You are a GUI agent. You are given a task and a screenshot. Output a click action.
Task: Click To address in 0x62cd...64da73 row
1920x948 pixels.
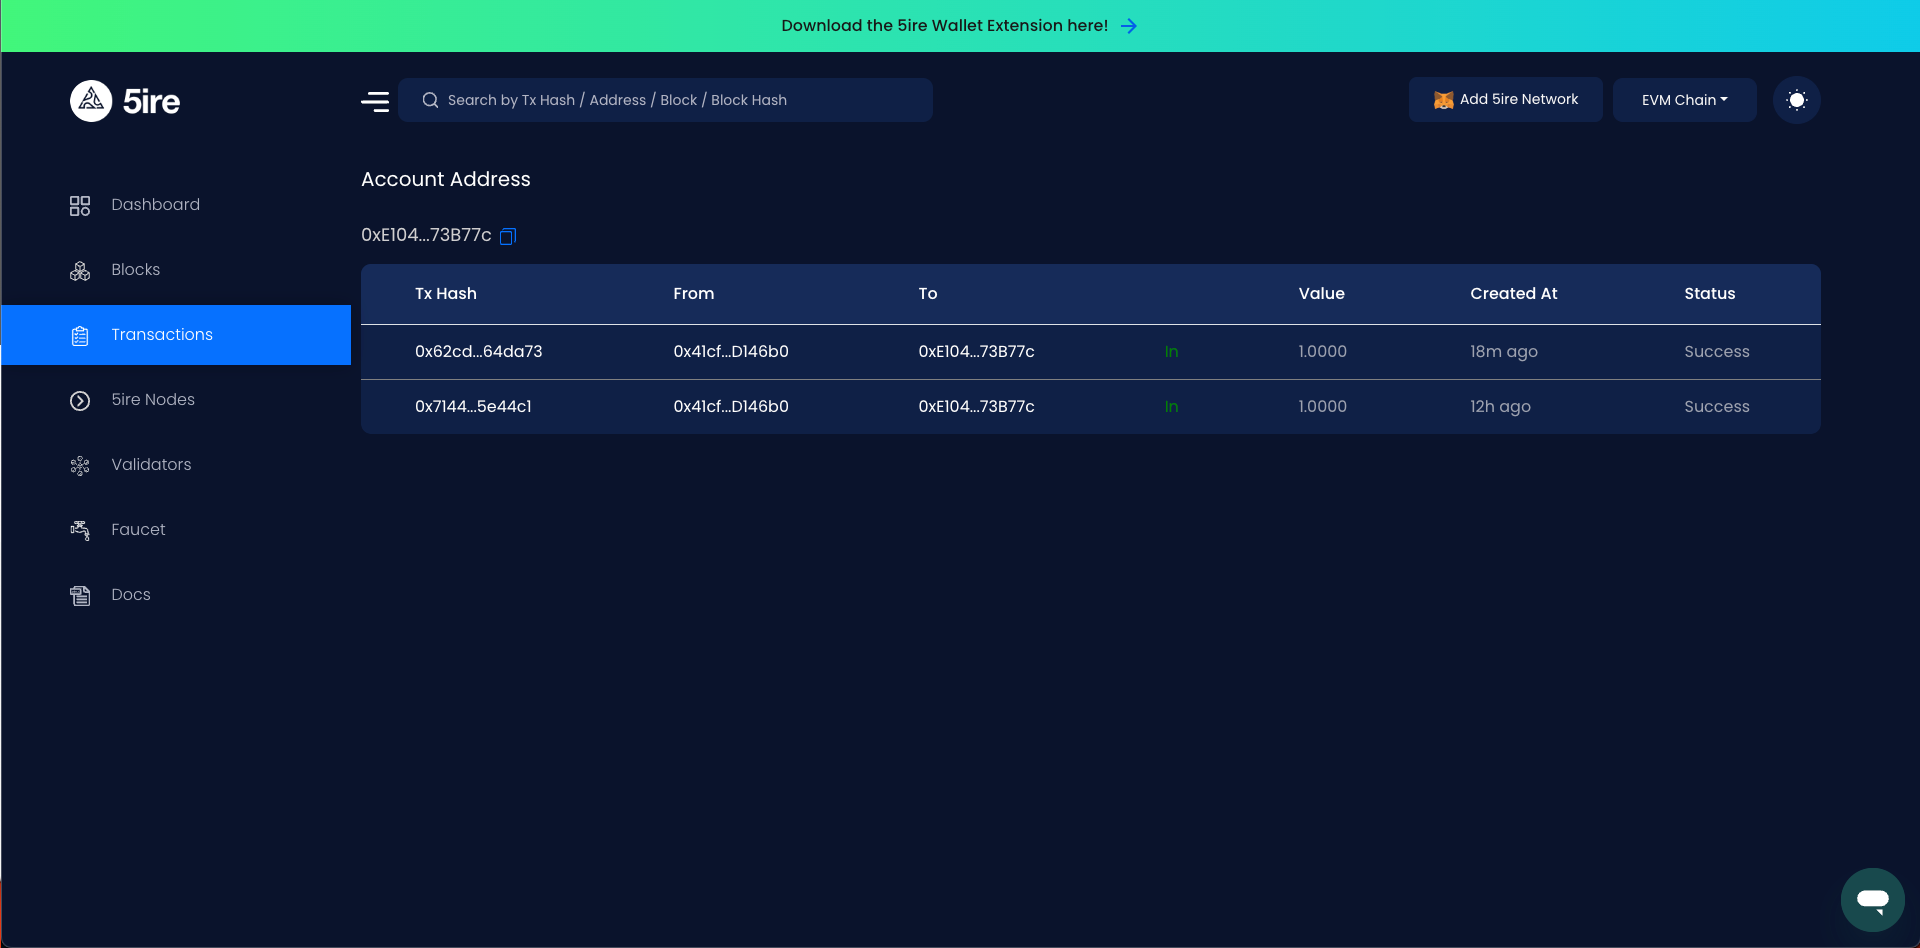click(x=976, y=352)
